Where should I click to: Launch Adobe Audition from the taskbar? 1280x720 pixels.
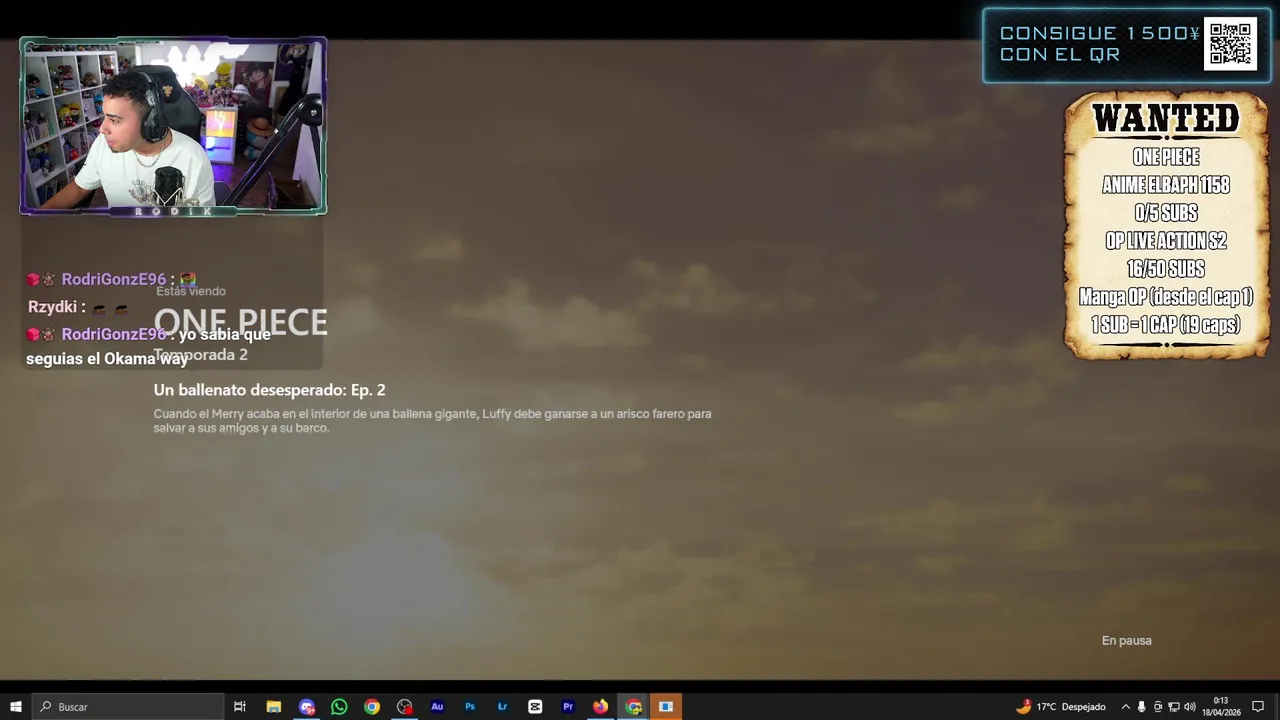tap(437, 707)
